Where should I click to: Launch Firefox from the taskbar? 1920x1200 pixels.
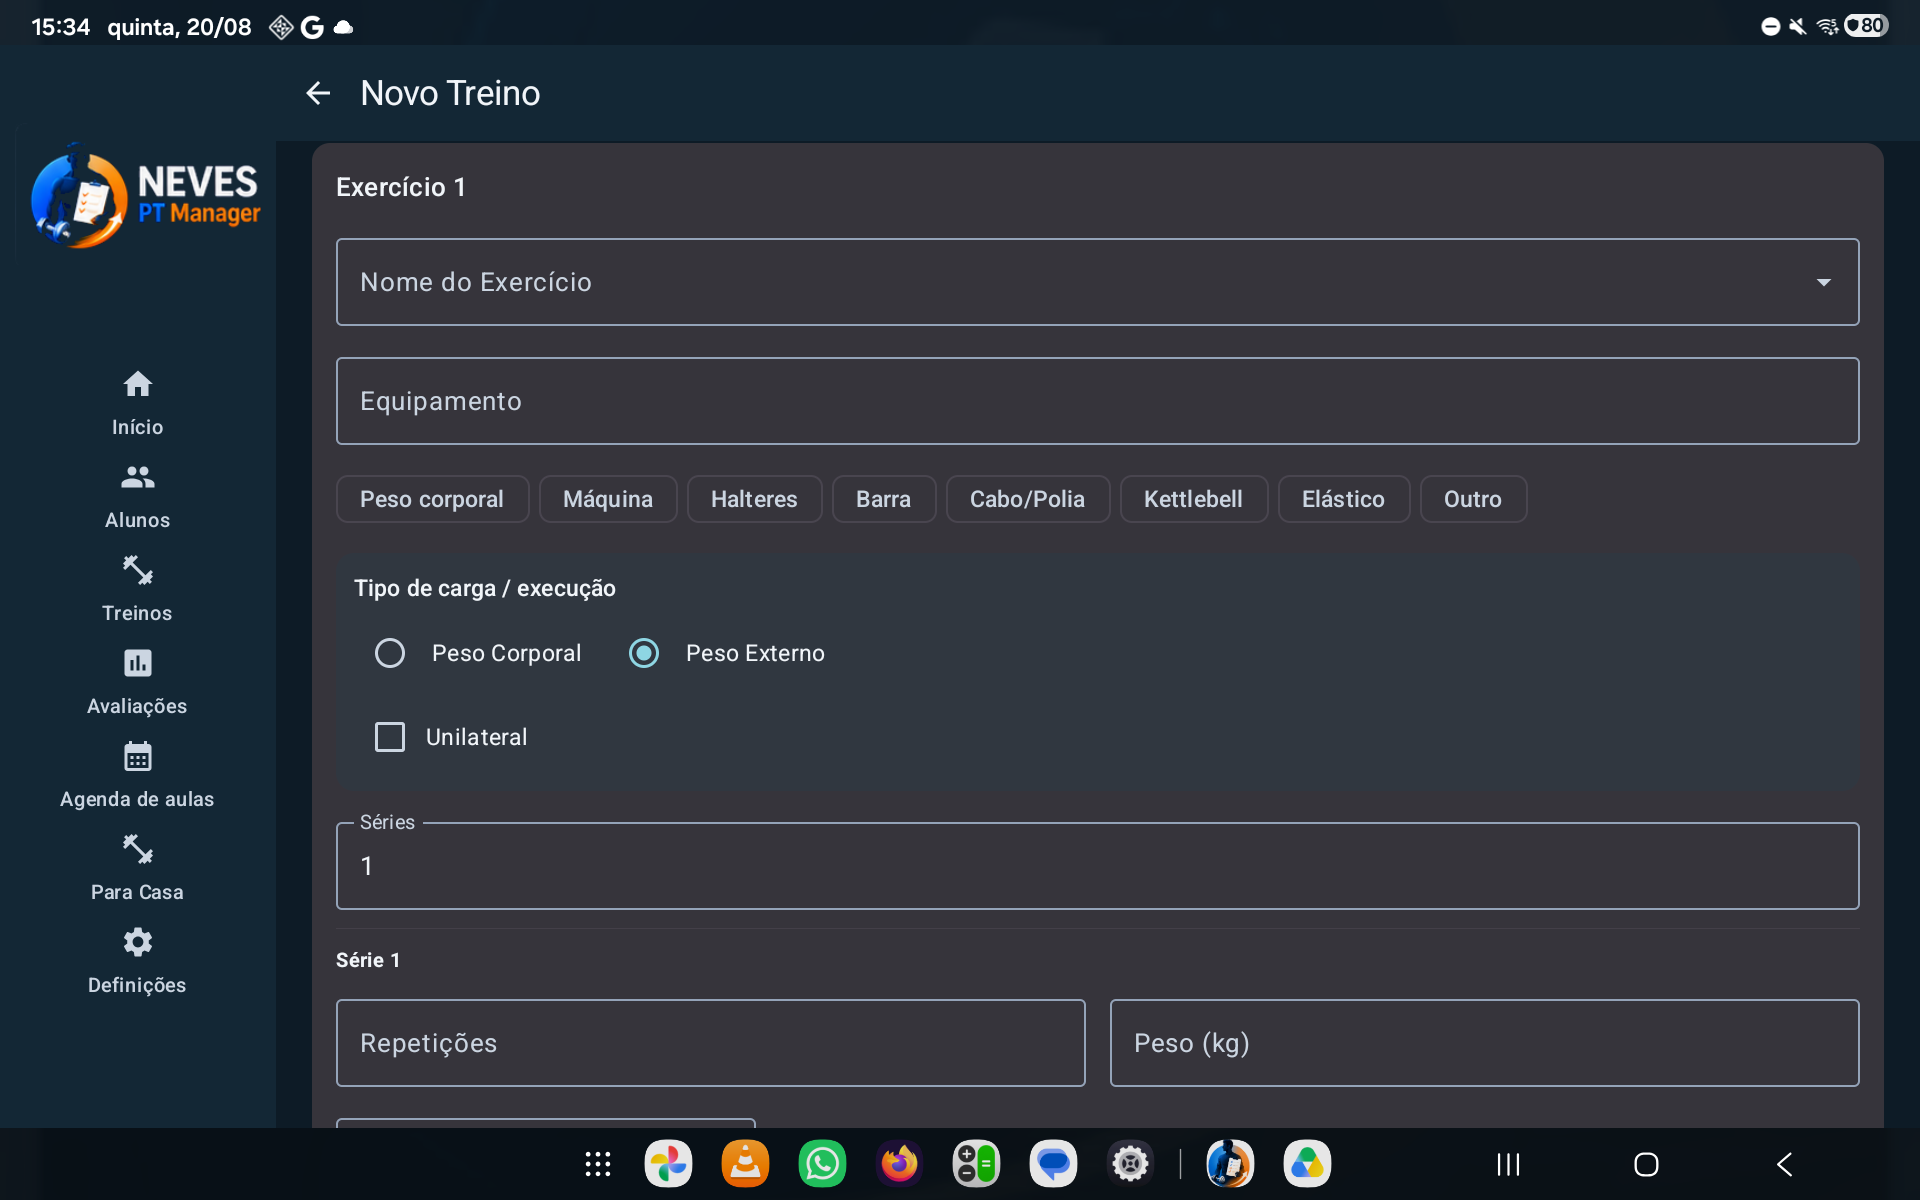tap(899, 1164)
